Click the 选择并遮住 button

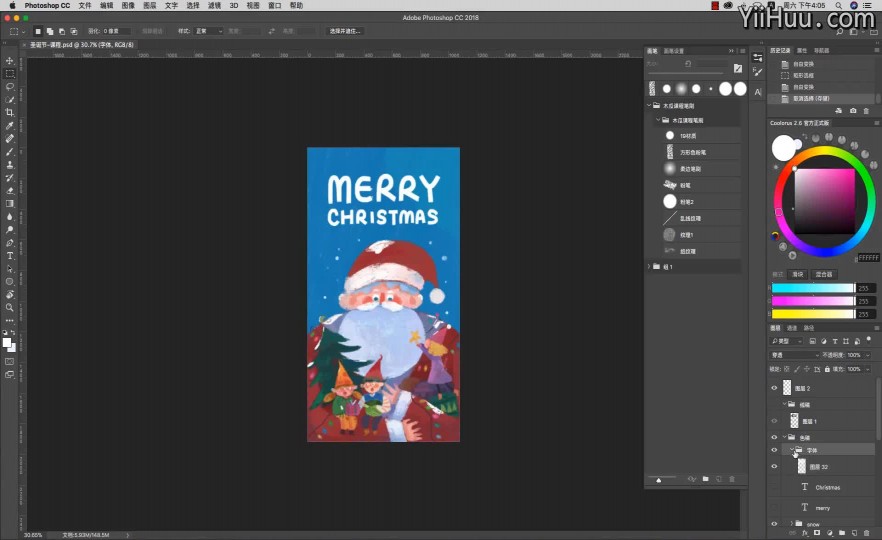pyautogui.click(x=345, y=32)
